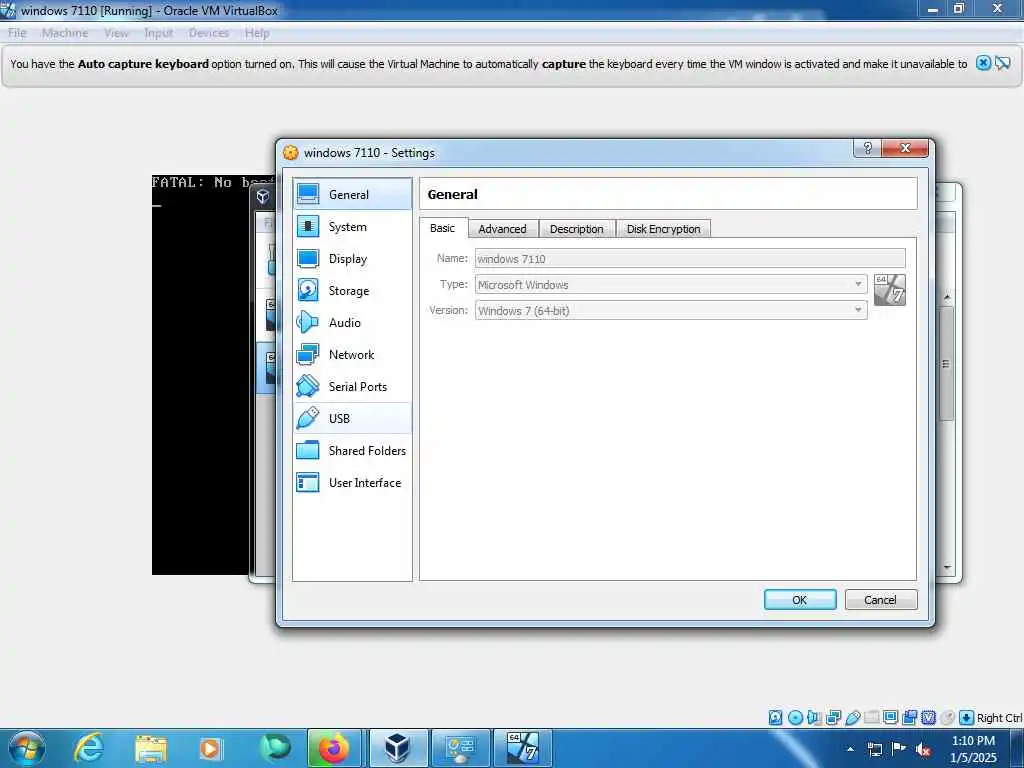This screenshot has width=1024, height=768.
Task: Click the Name input field
Action: [x=690, y=259]
